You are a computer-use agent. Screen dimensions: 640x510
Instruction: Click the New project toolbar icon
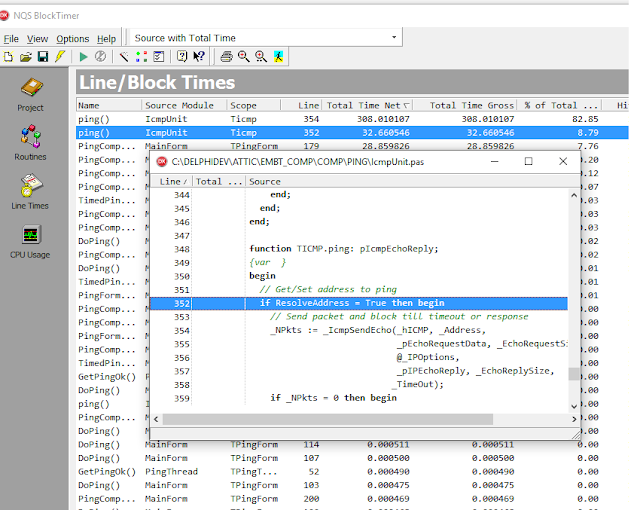(8, 56)
